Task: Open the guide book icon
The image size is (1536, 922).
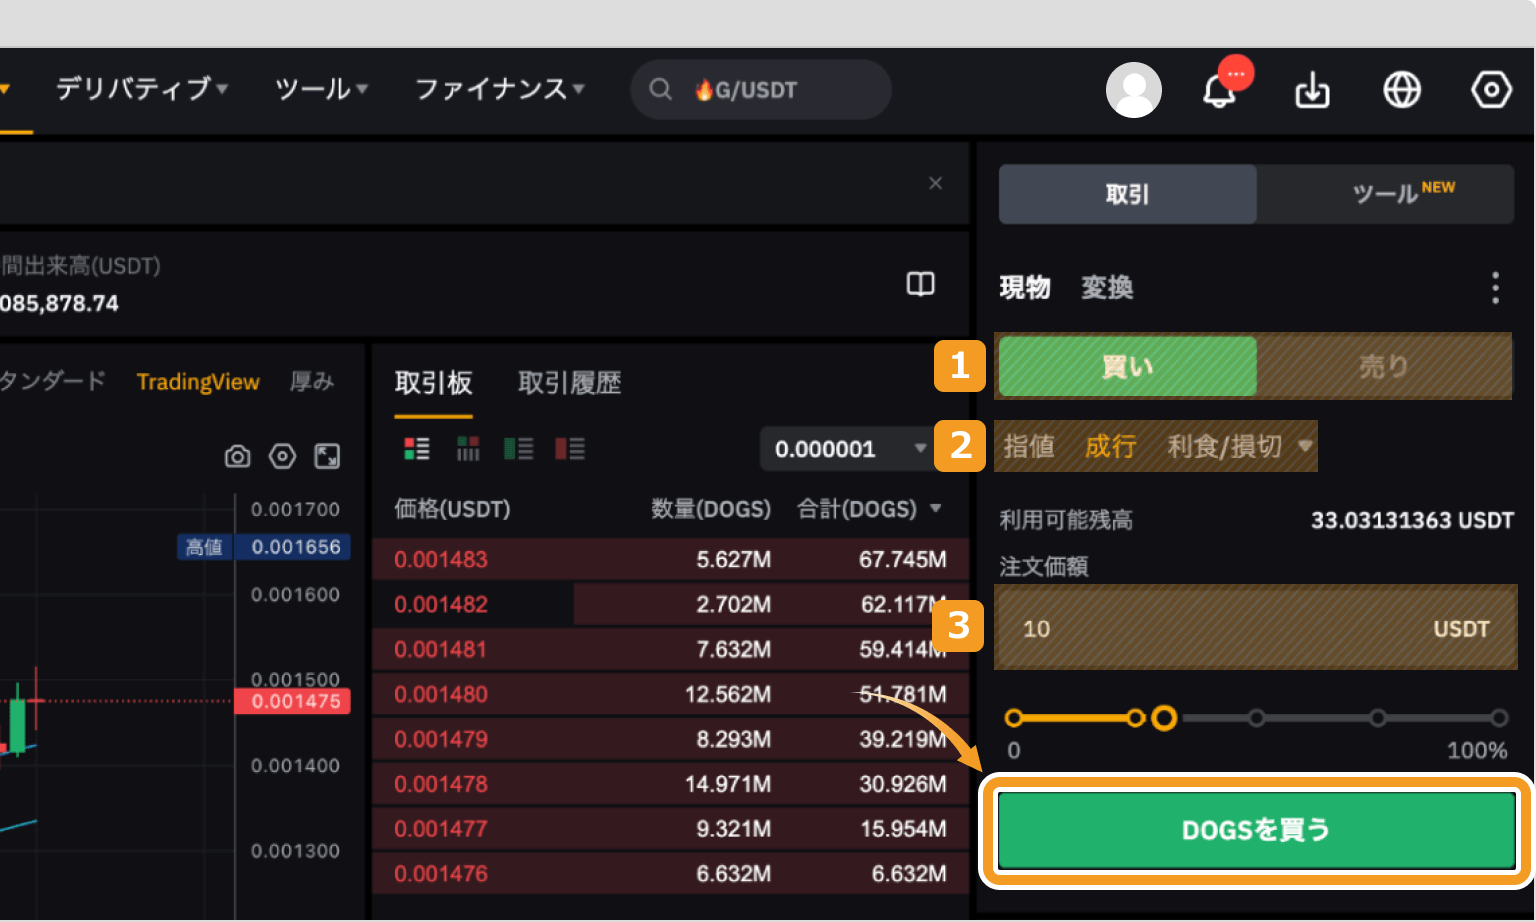Action: 920,284
